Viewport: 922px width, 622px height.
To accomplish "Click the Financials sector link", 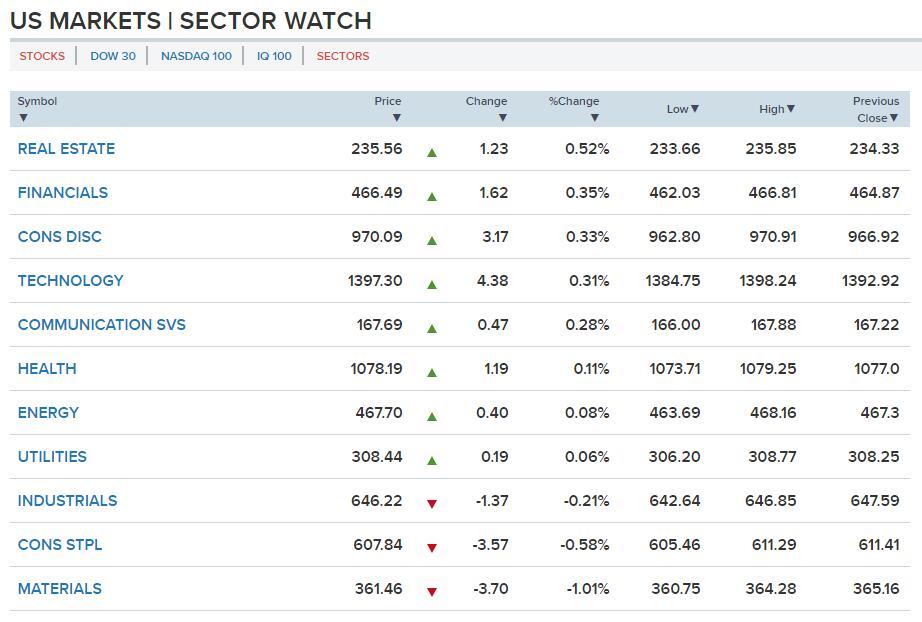I will [x=62, y=193].
